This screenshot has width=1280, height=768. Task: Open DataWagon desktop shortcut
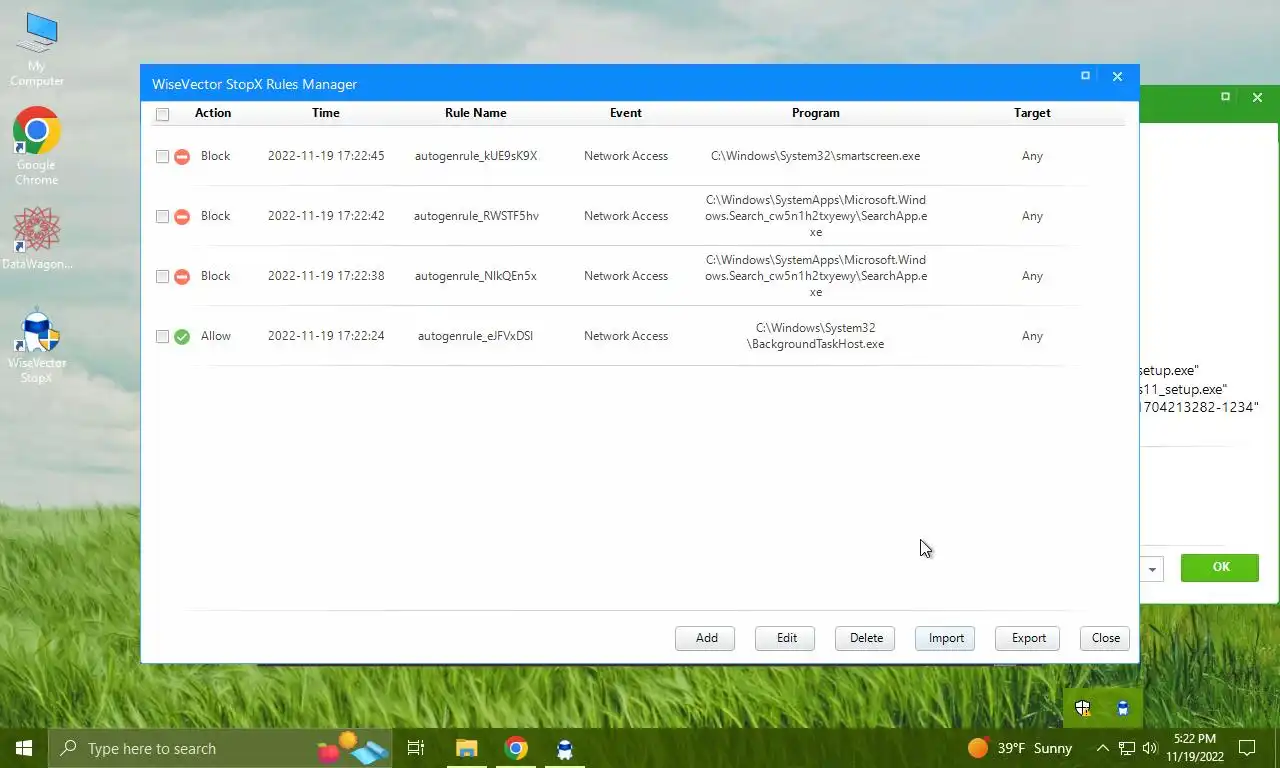(37, 238)
